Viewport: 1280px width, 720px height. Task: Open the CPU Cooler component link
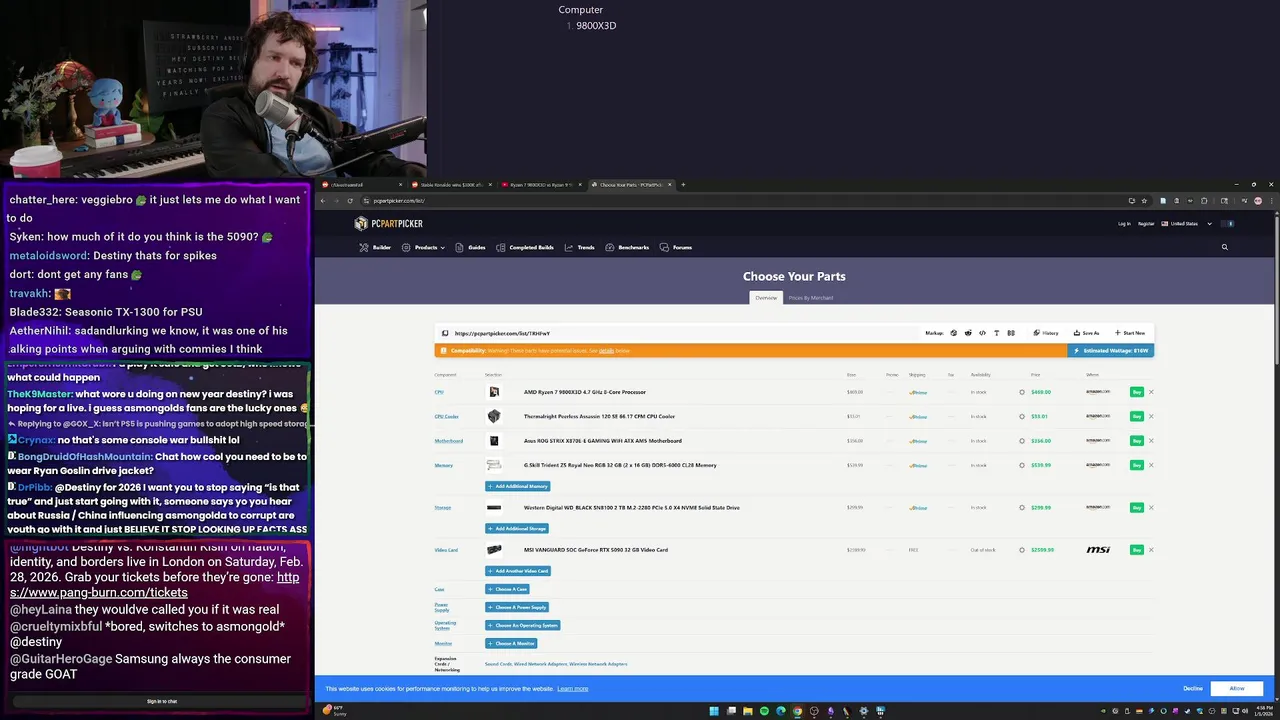[446, 416]
